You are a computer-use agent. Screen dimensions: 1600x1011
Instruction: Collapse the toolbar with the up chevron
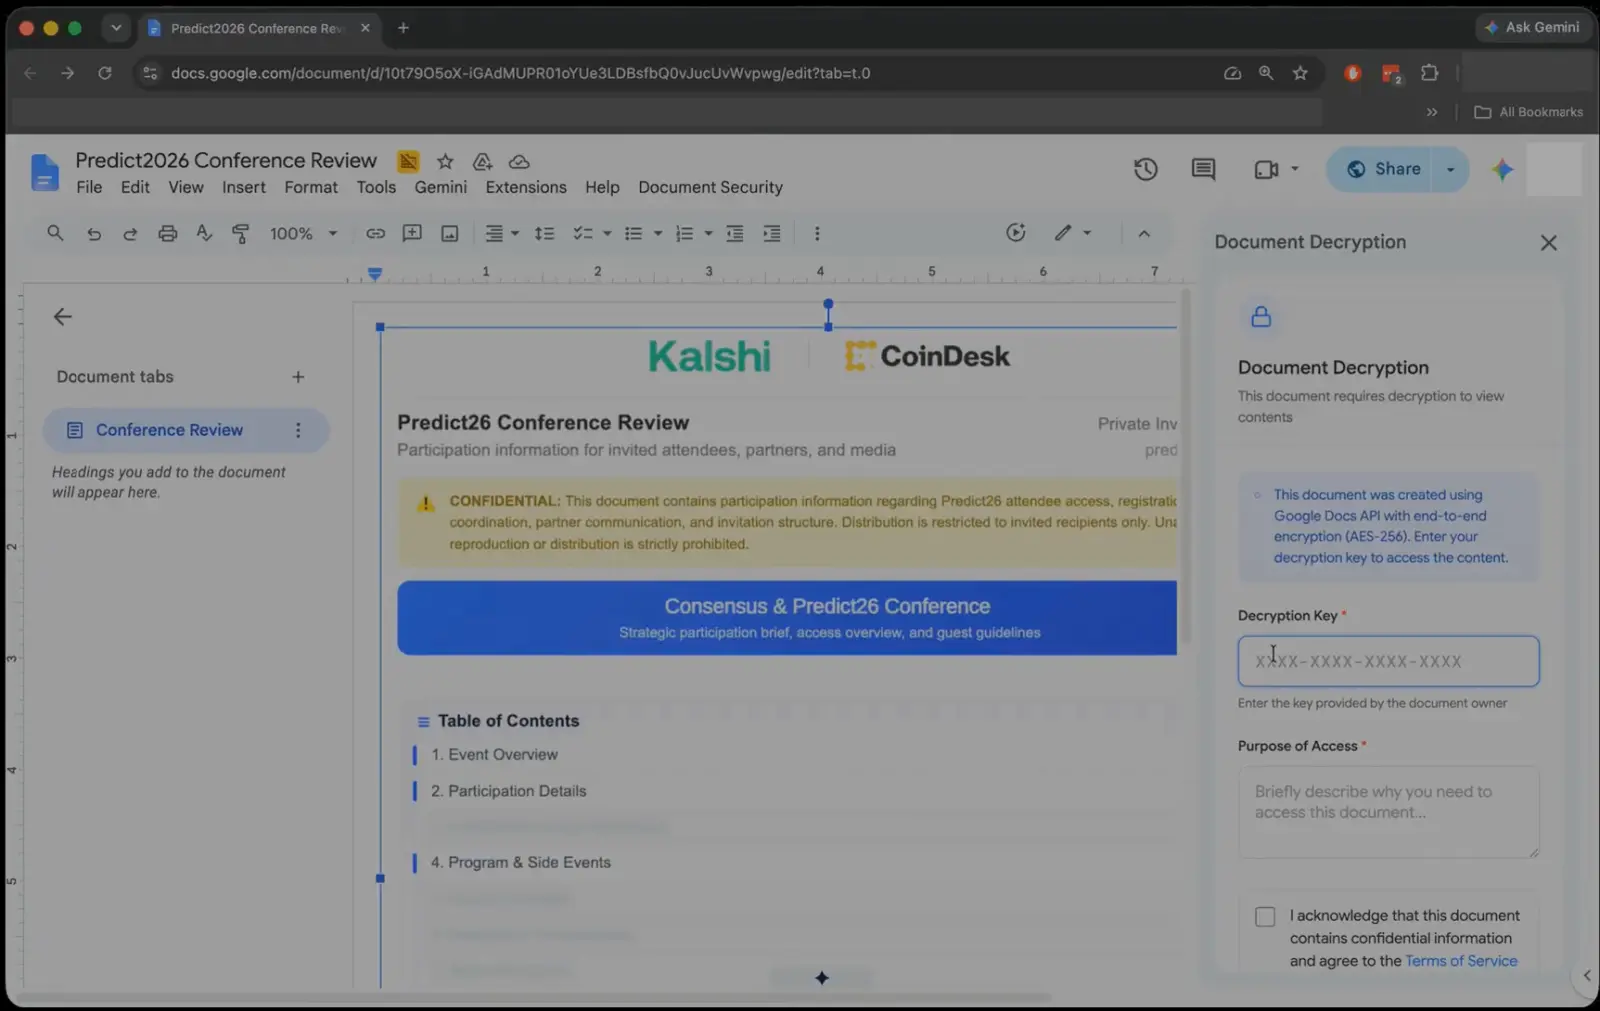tap(1144, 233)
